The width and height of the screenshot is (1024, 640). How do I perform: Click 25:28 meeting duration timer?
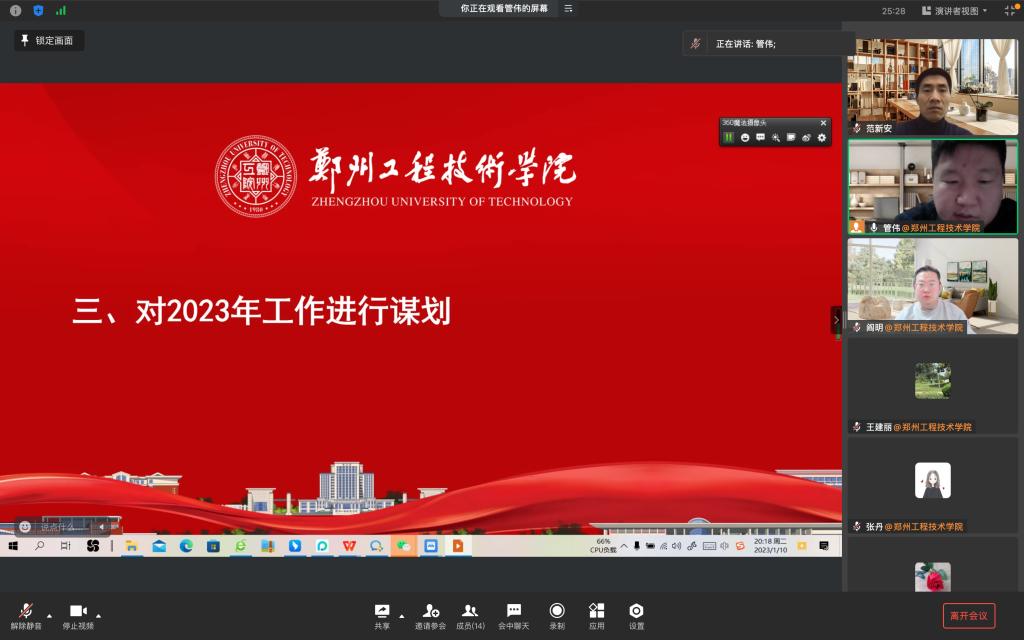click(x=893, y=11)
